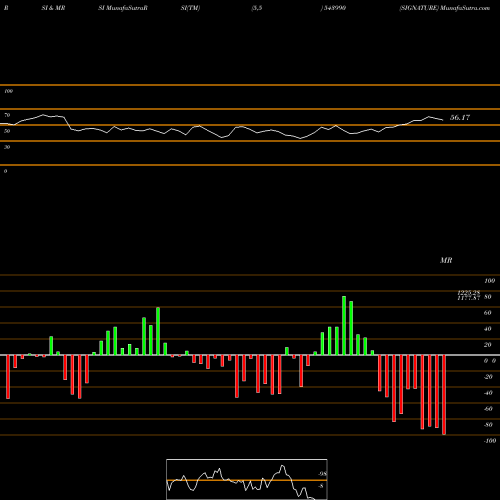500x500 pixels.
Task: Click the -100 axis label in MR panel
Action: coord(489,441)
